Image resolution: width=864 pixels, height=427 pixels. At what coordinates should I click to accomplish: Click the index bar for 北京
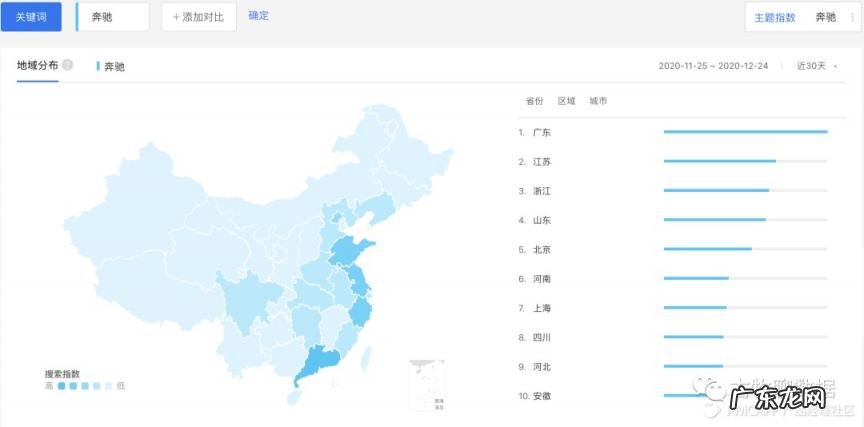pyautogui.click(x=746, y=248)
